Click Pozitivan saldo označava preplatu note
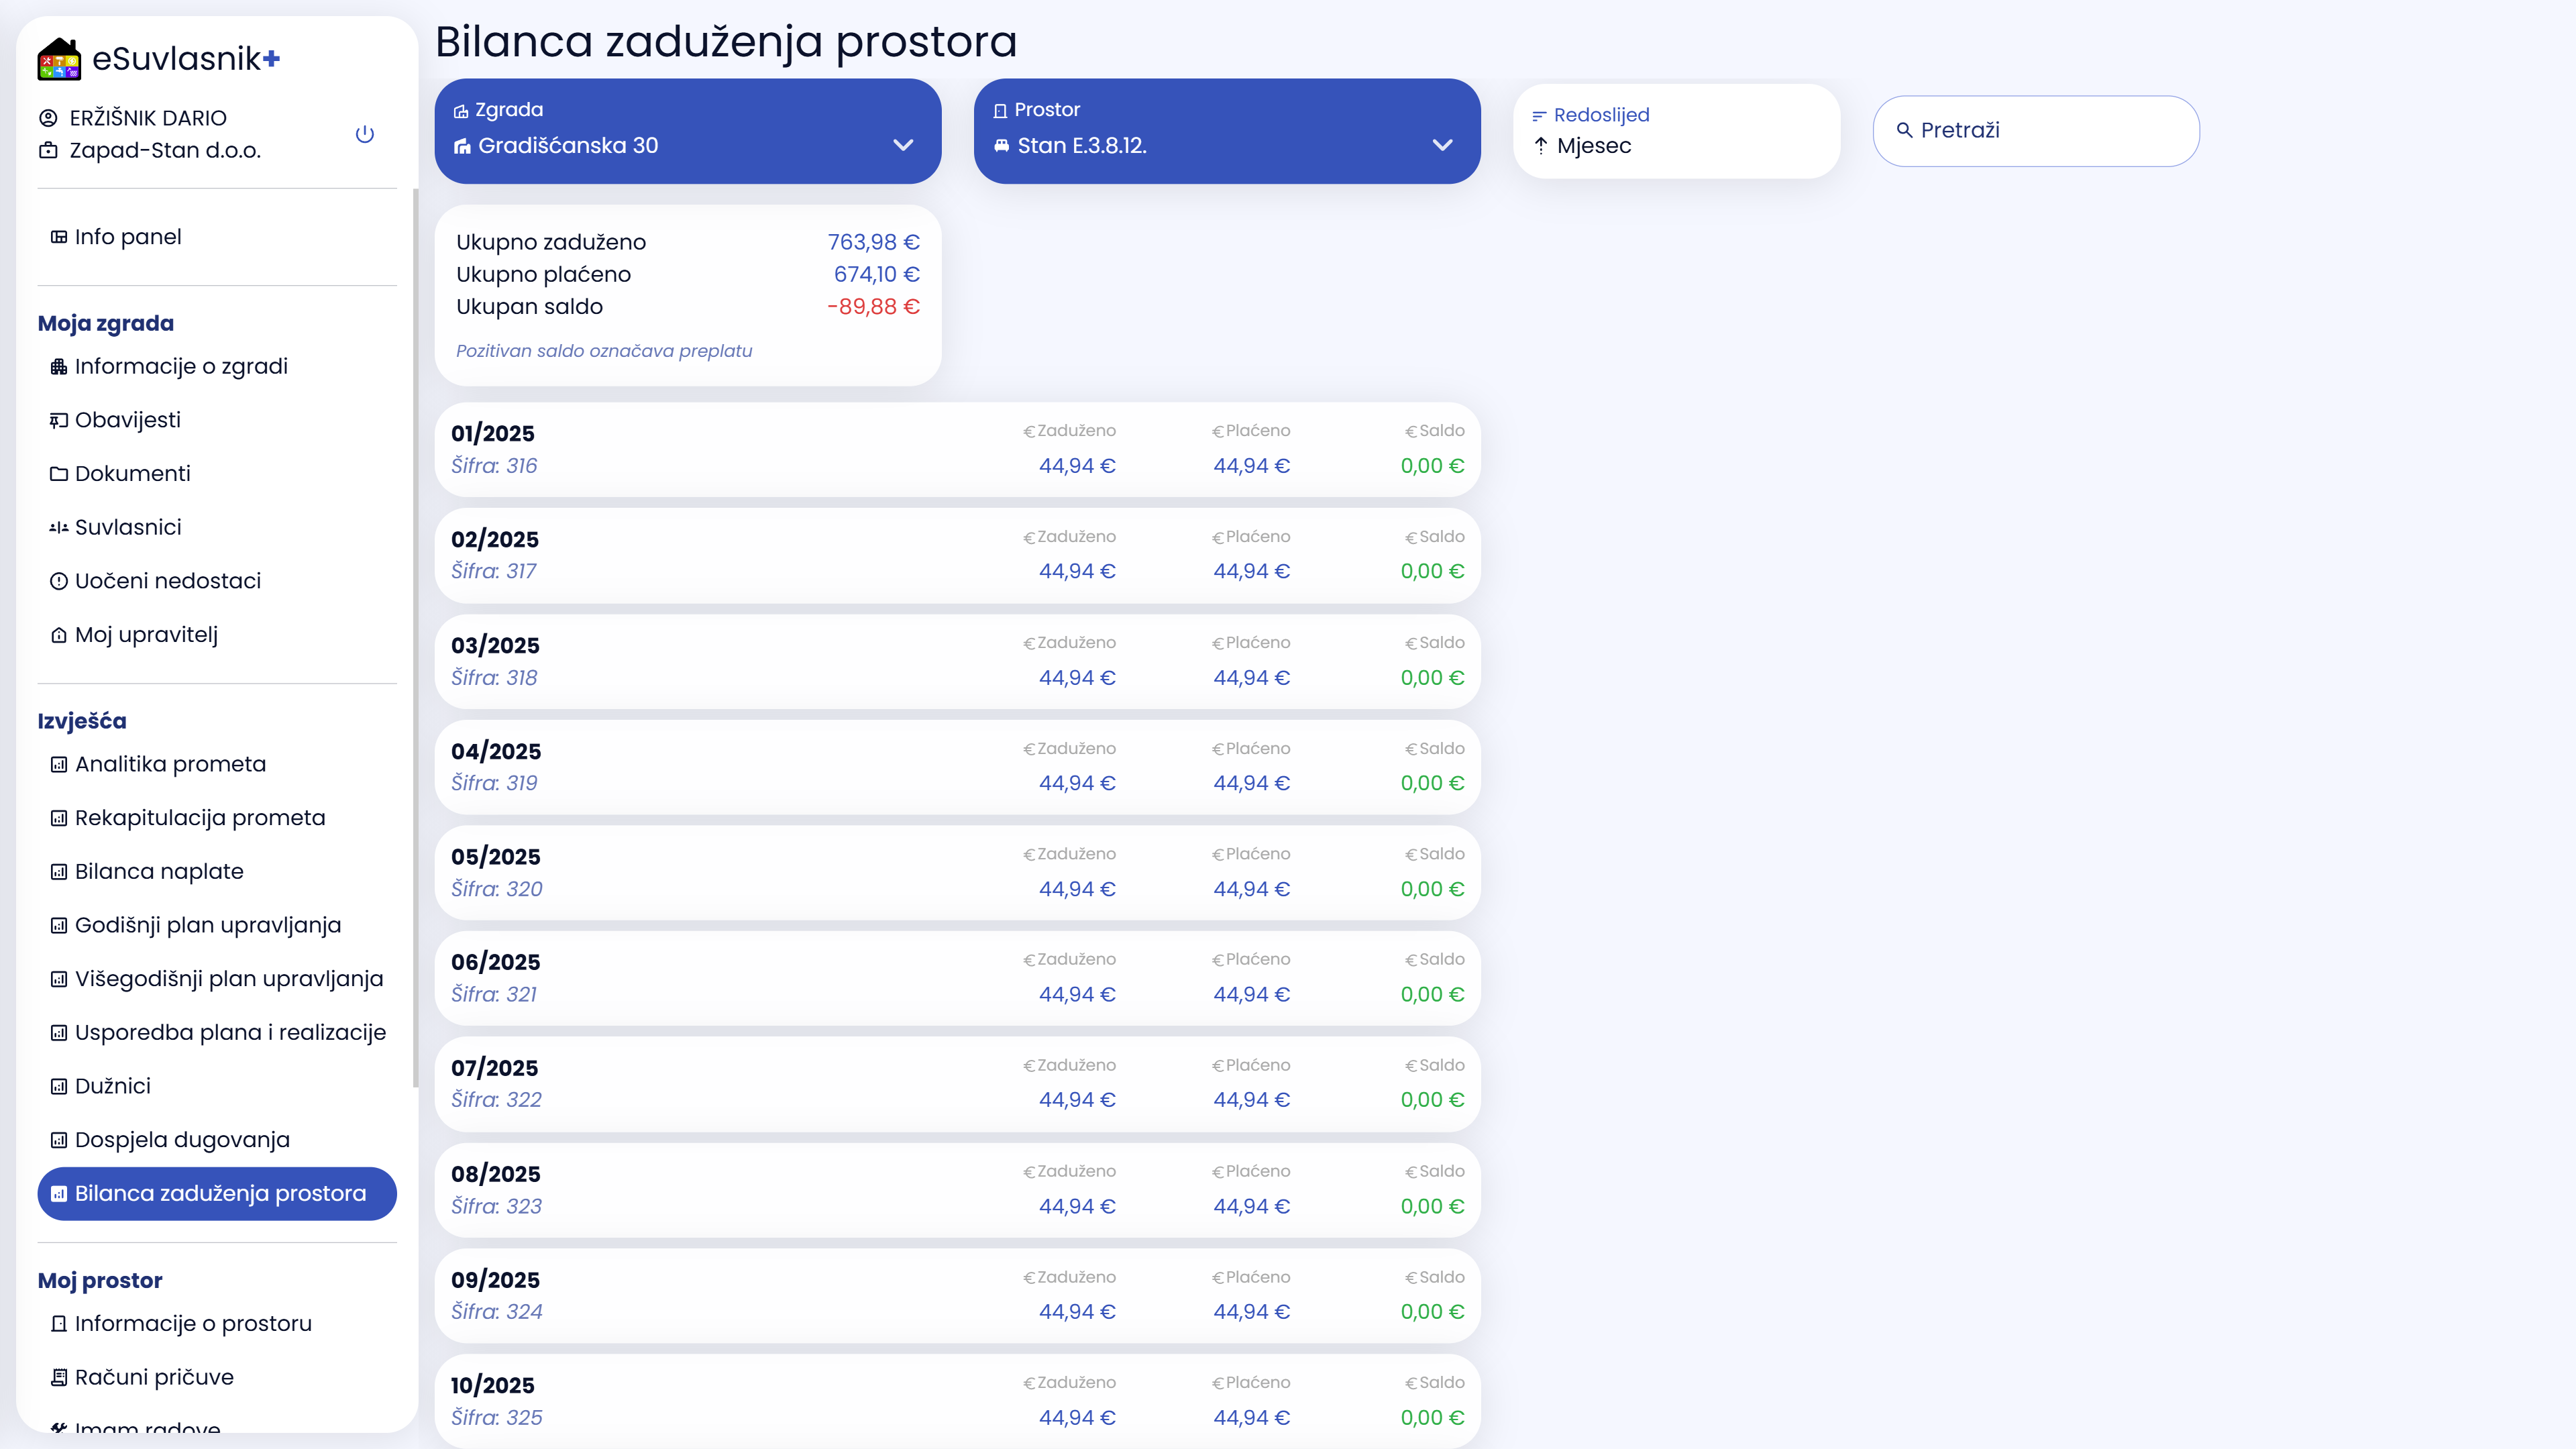This screenshot has width=2576, height=1449. 604,351
